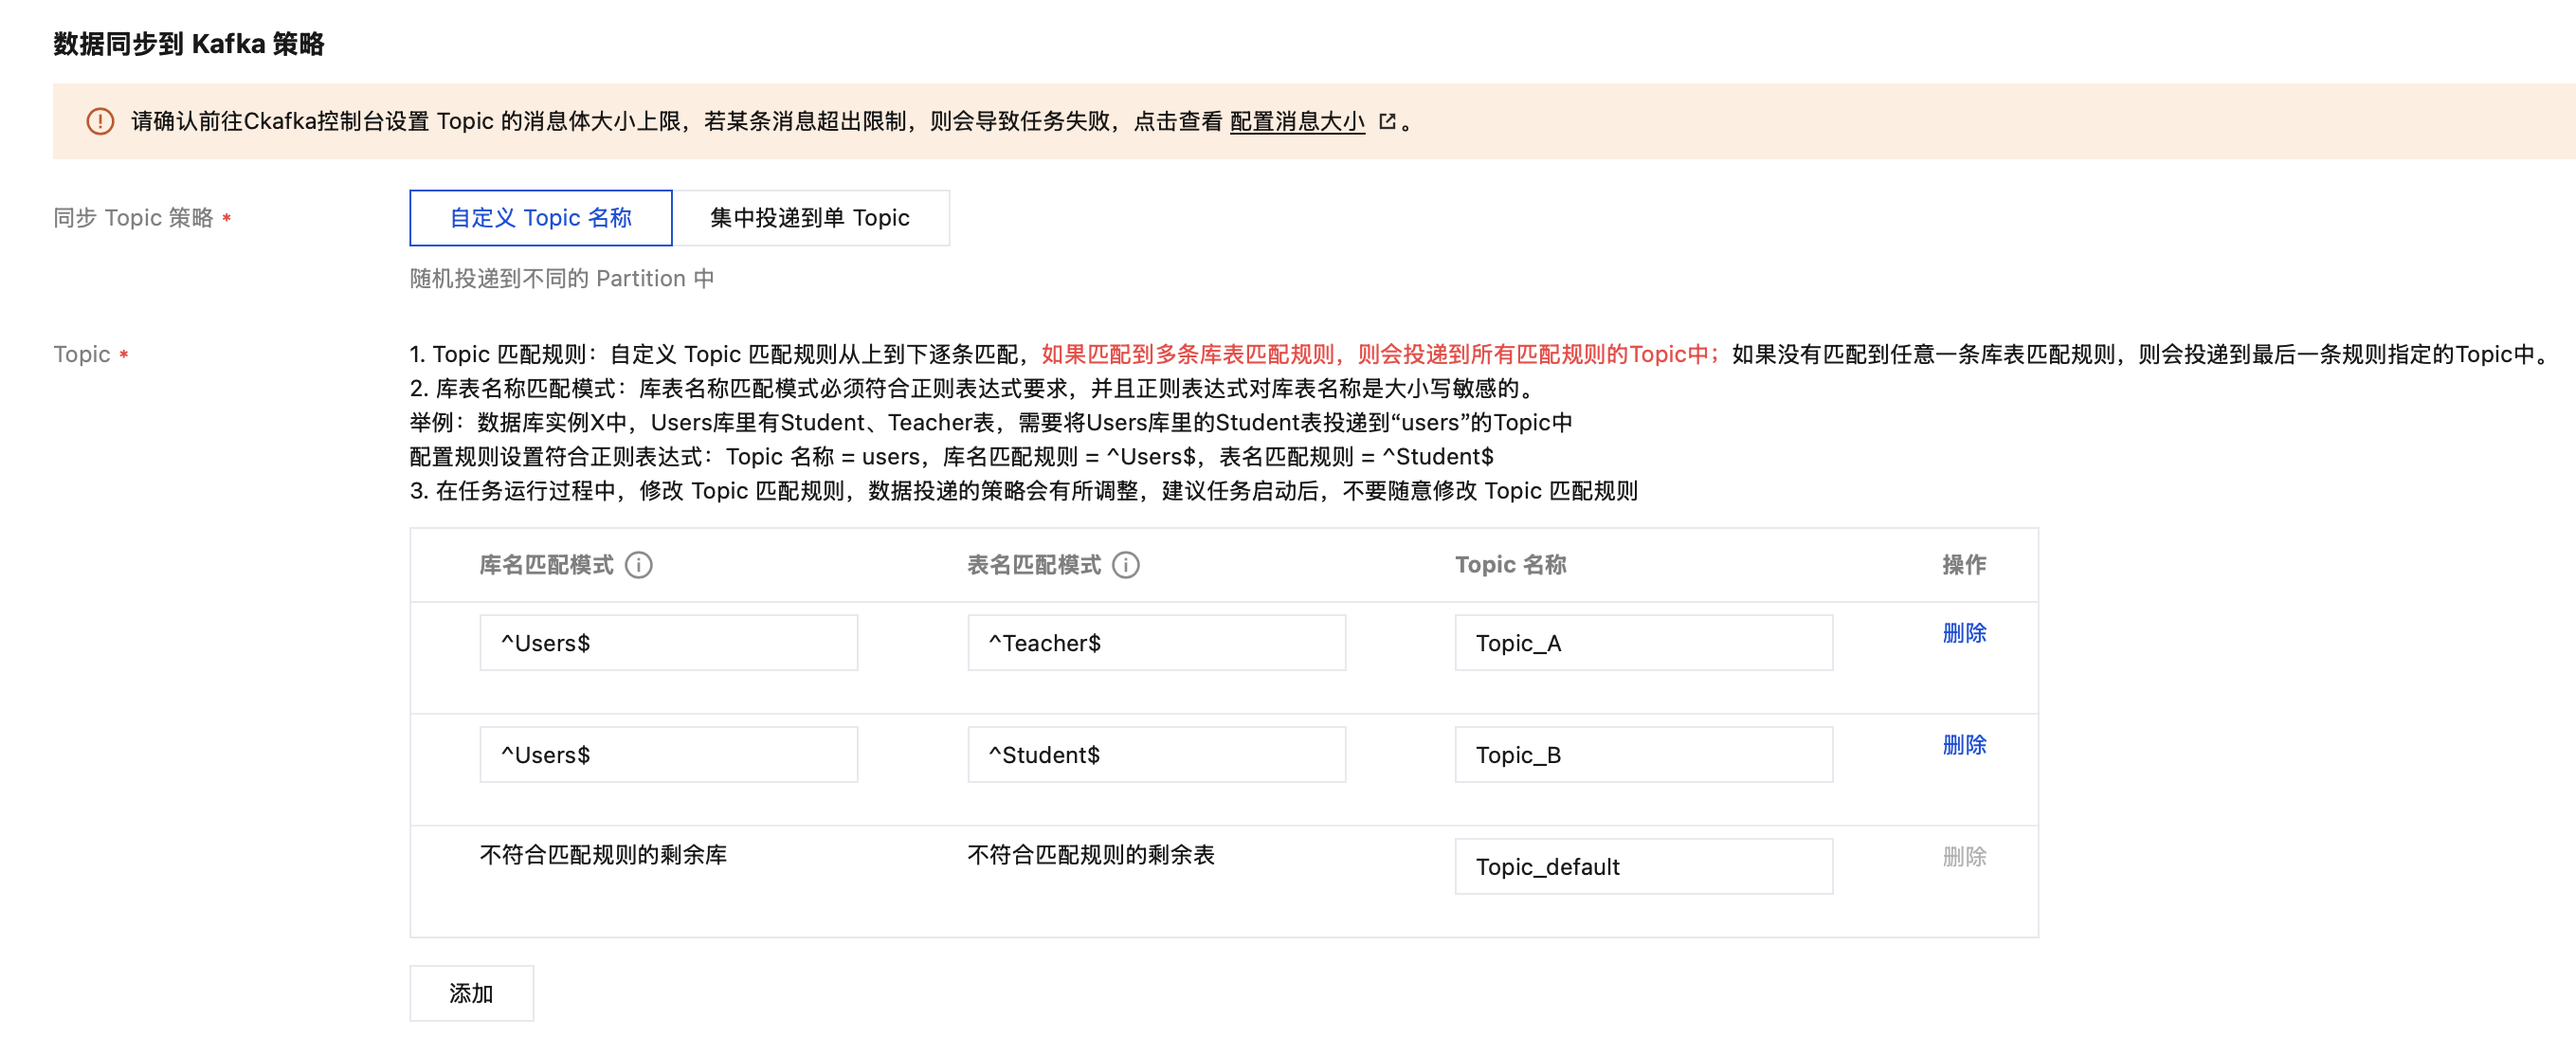Select 自定义 Topic 名称 strategy option

point(540,218)
